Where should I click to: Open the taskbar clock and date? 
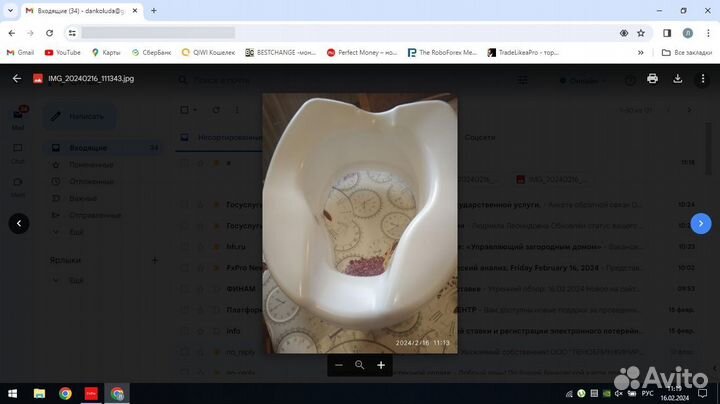[675, 393]
